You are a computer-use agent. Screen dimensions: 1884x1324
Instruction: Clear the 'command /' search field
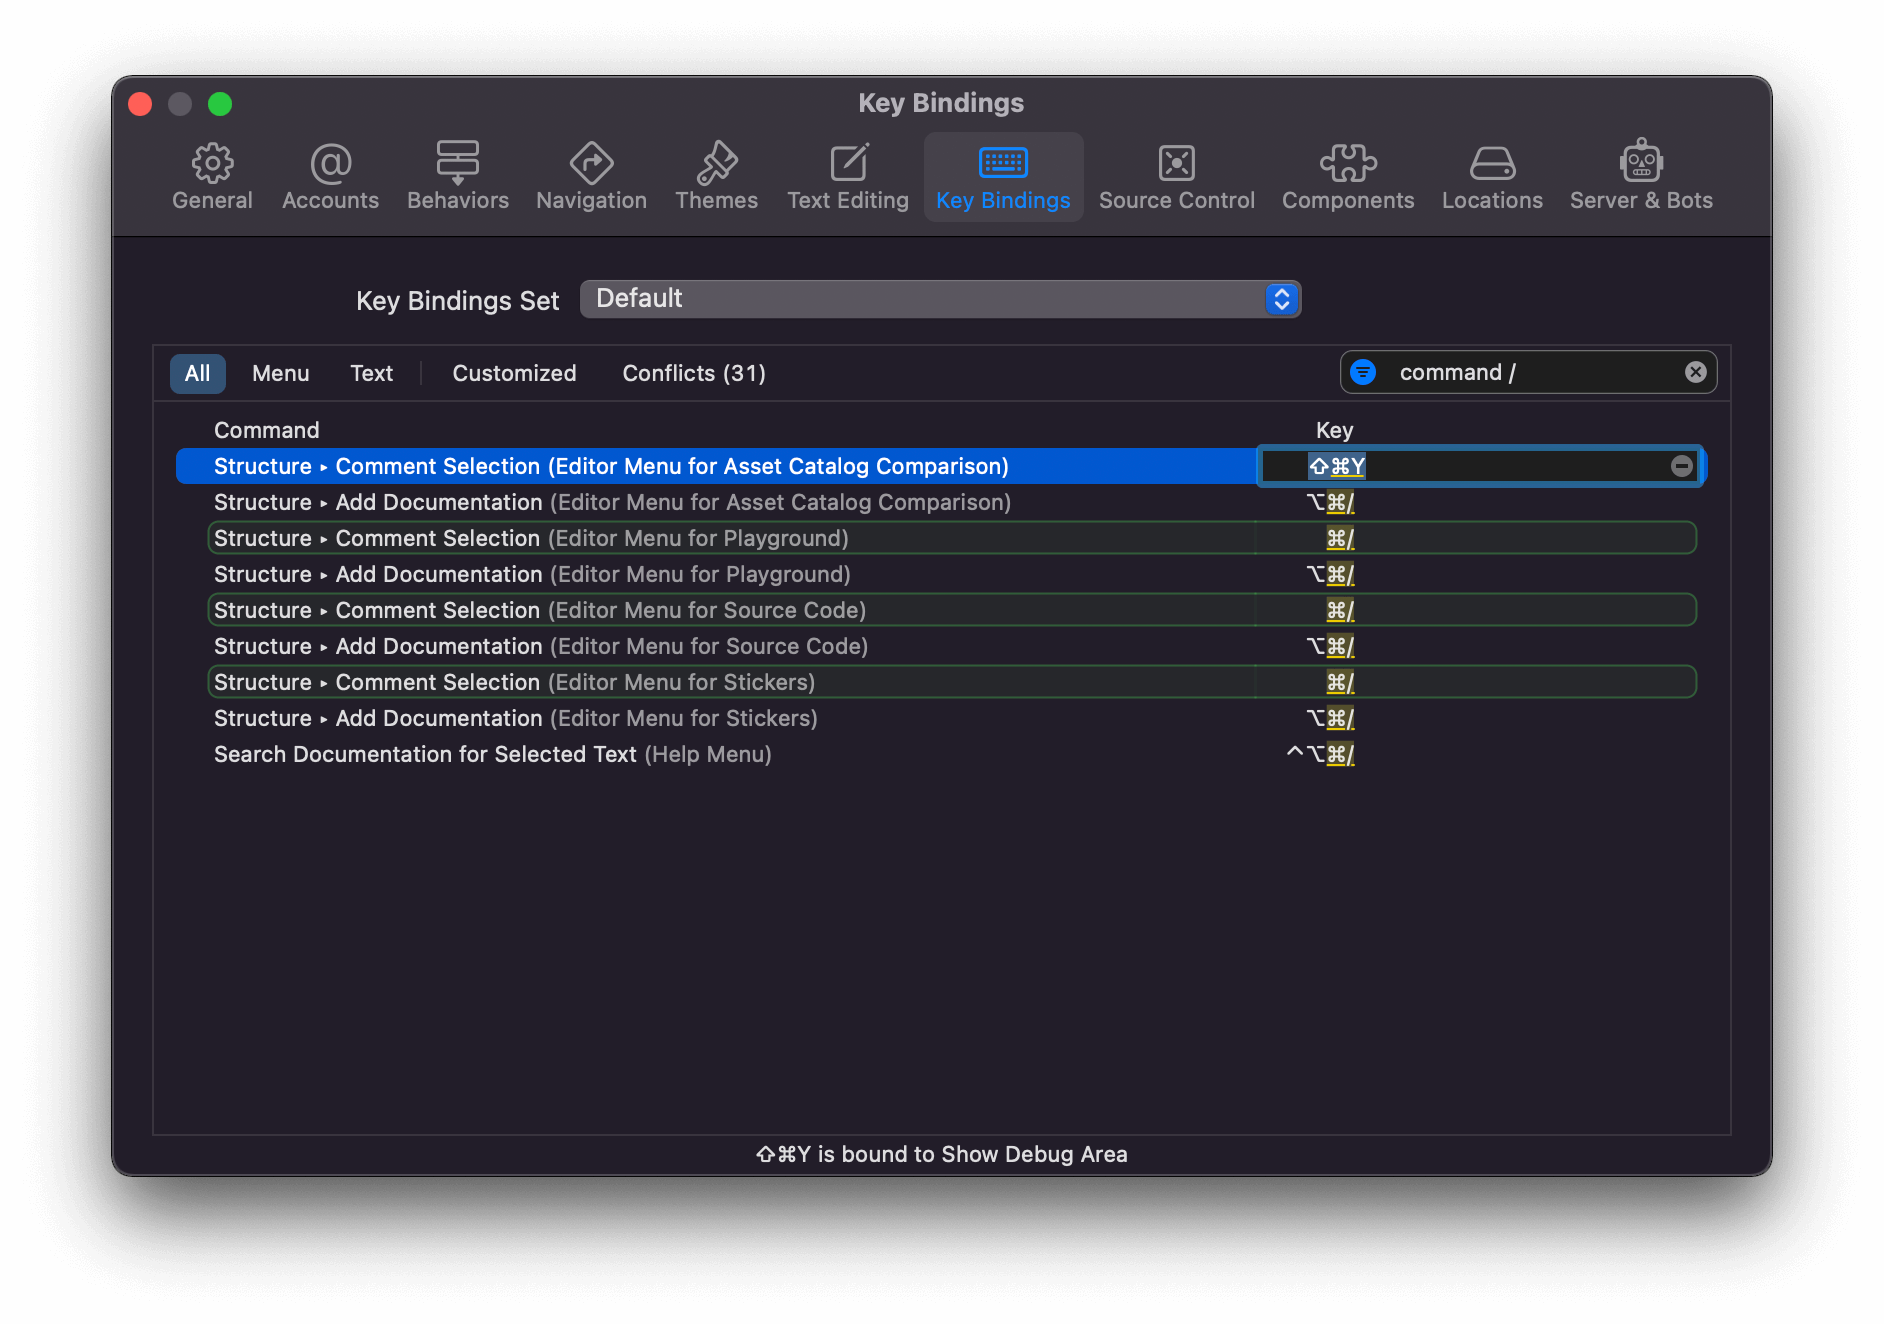(x=1696, y=372)
